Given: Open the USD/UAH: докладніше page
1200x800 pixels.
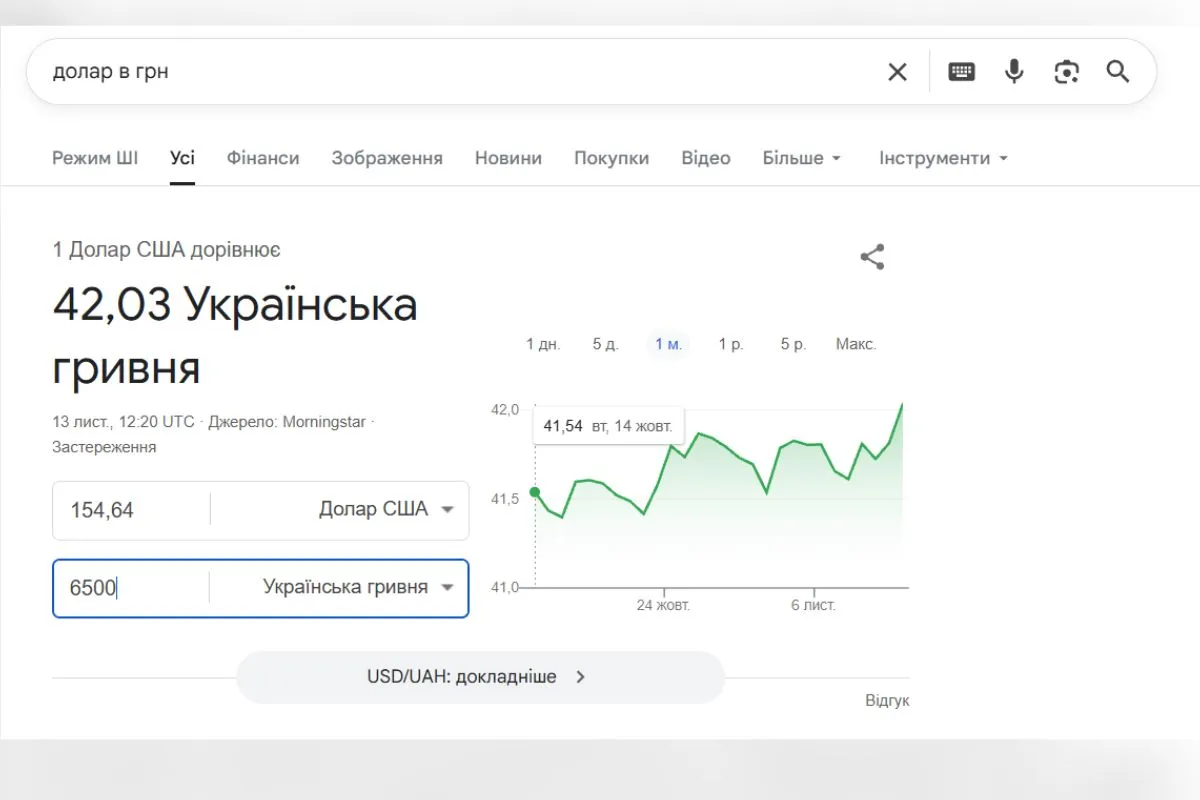Looking at the screenshot, I should click(x=479, y=677).
